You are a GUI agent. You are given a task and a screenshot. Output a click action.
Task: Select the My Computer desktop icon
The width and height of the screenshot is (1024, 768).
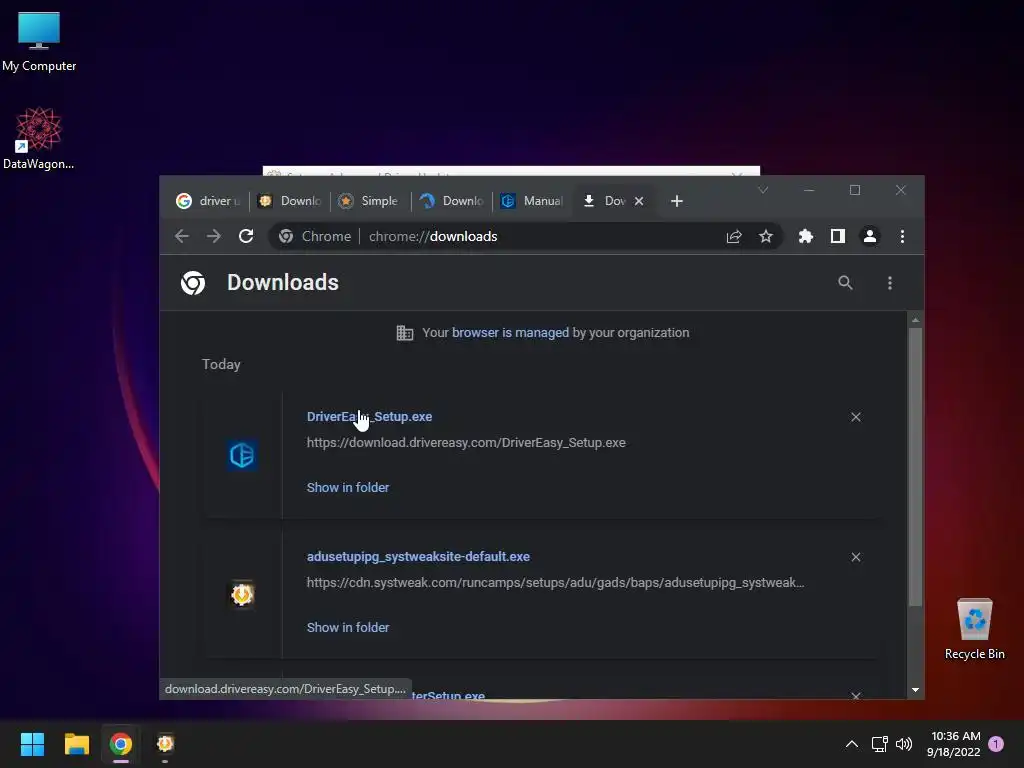click(39, 41)
